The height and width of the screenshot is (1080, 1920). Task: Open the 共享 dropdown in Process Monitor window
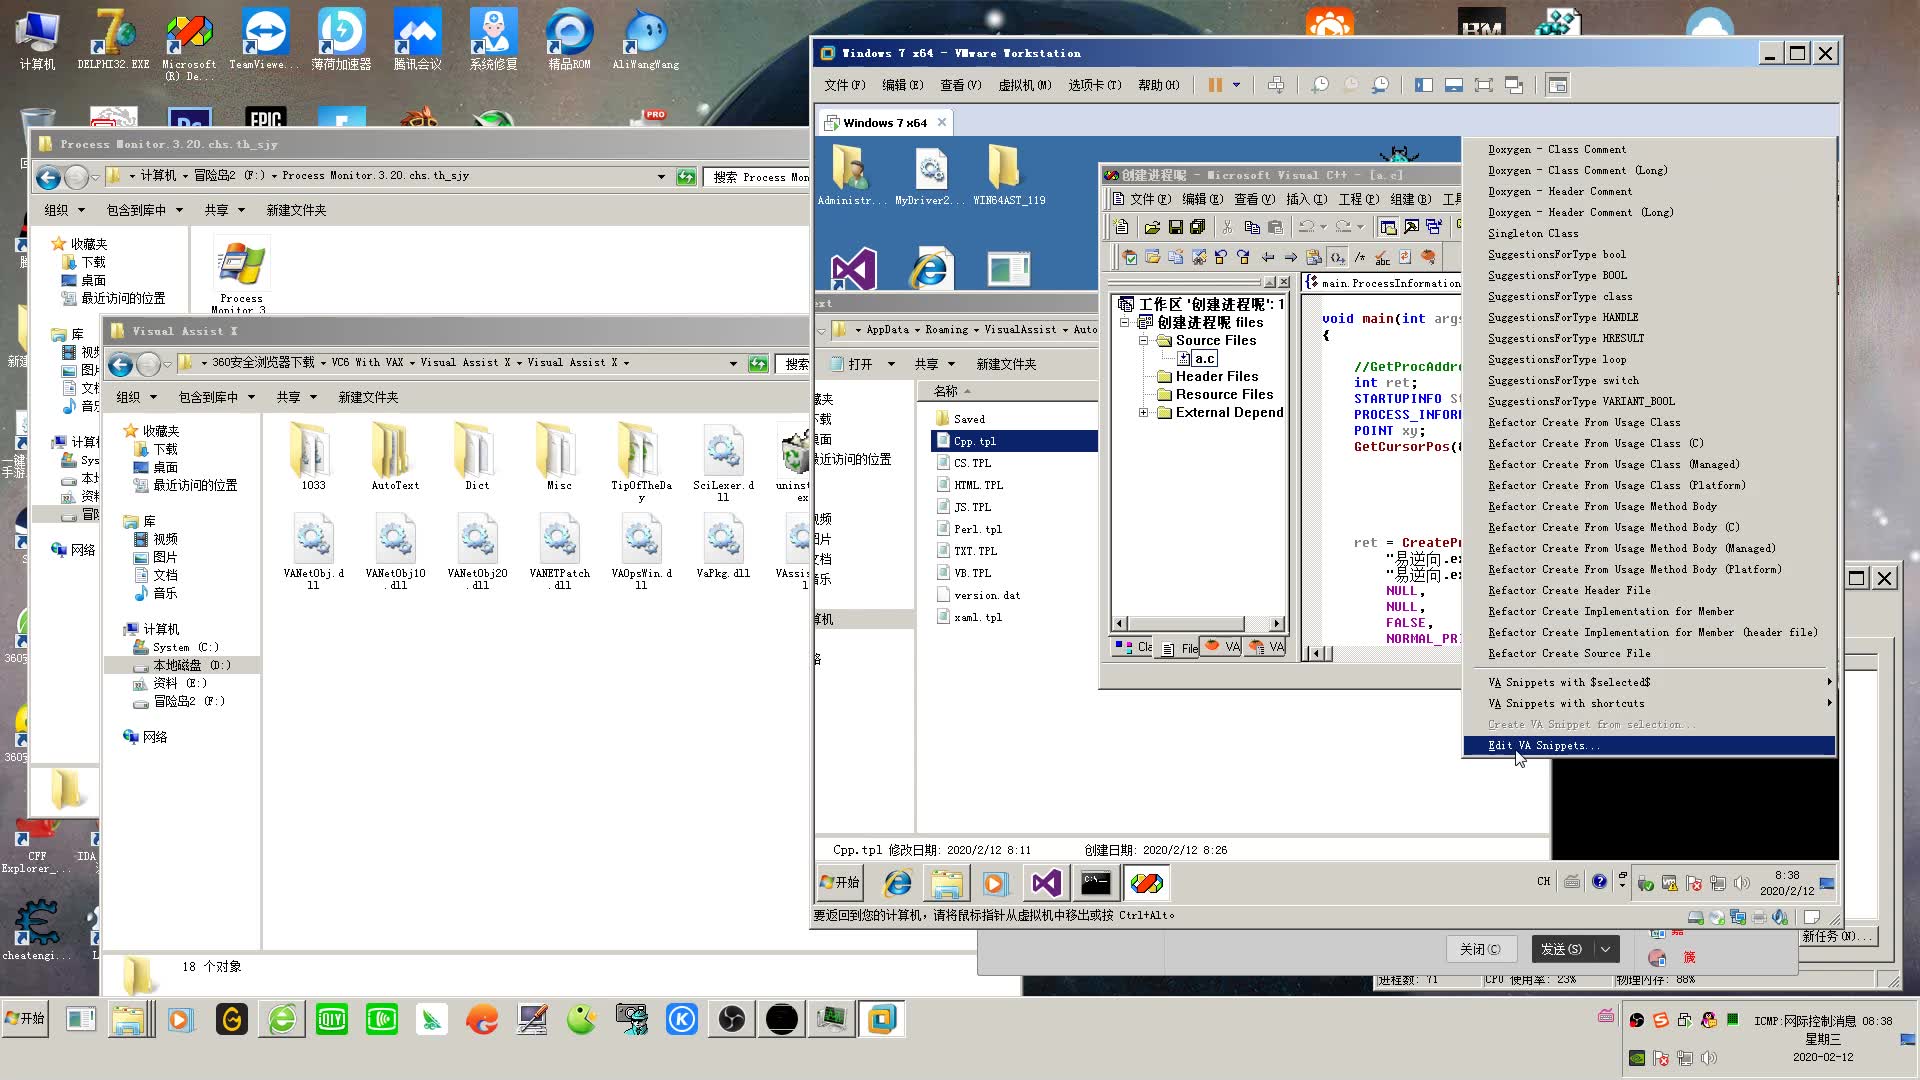point(225,210)
